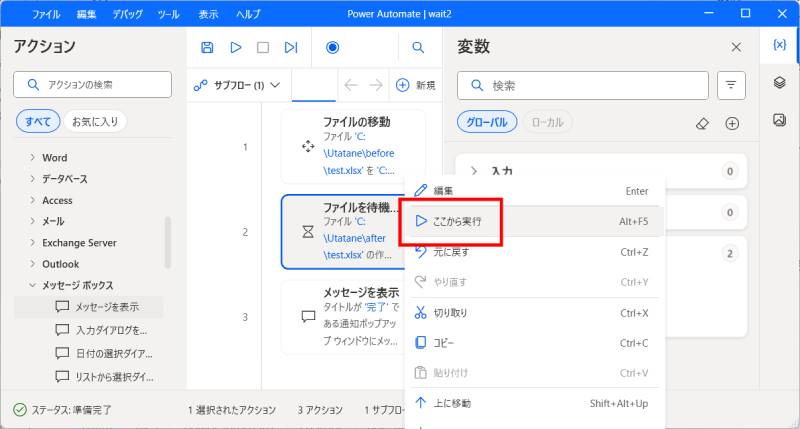This screenshot has height=429, width=800.
Task: Click the 新規 subflow button
Action: pyautogui.click(x=416, y=86)
